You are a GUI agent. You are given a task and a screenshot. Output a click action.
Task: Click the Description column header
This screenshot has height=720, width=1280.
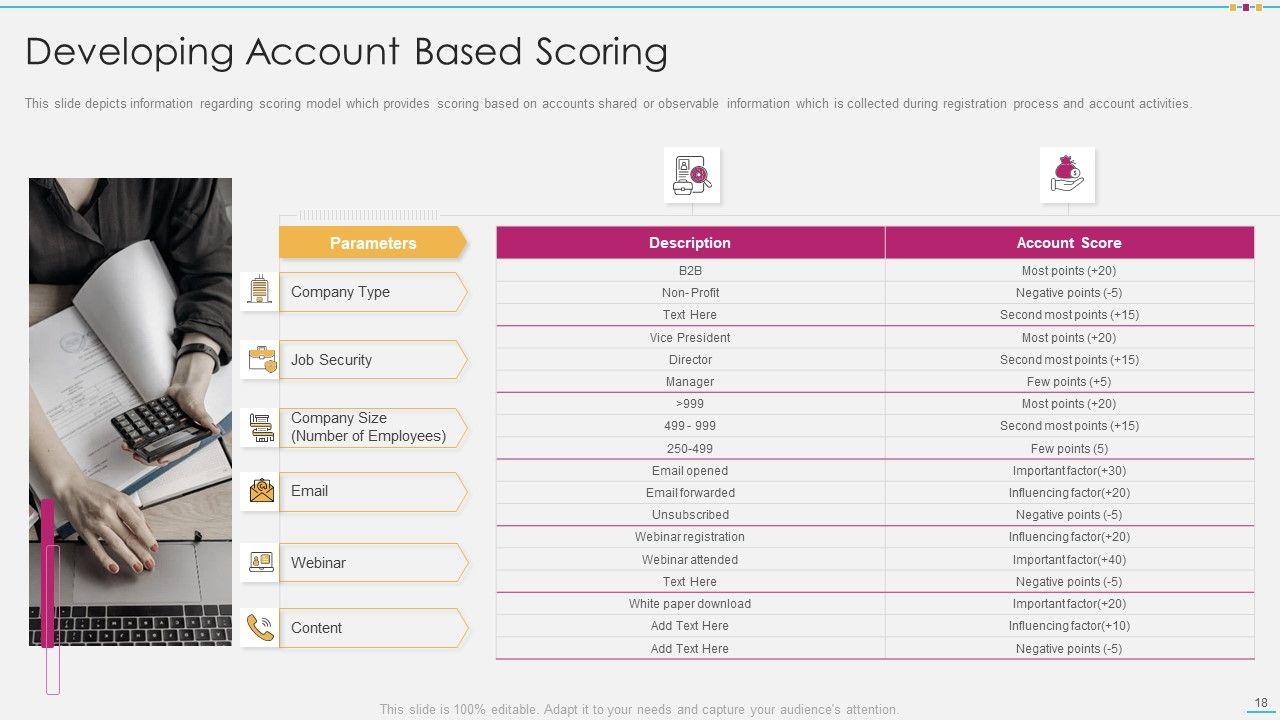[x=689, y=243]
